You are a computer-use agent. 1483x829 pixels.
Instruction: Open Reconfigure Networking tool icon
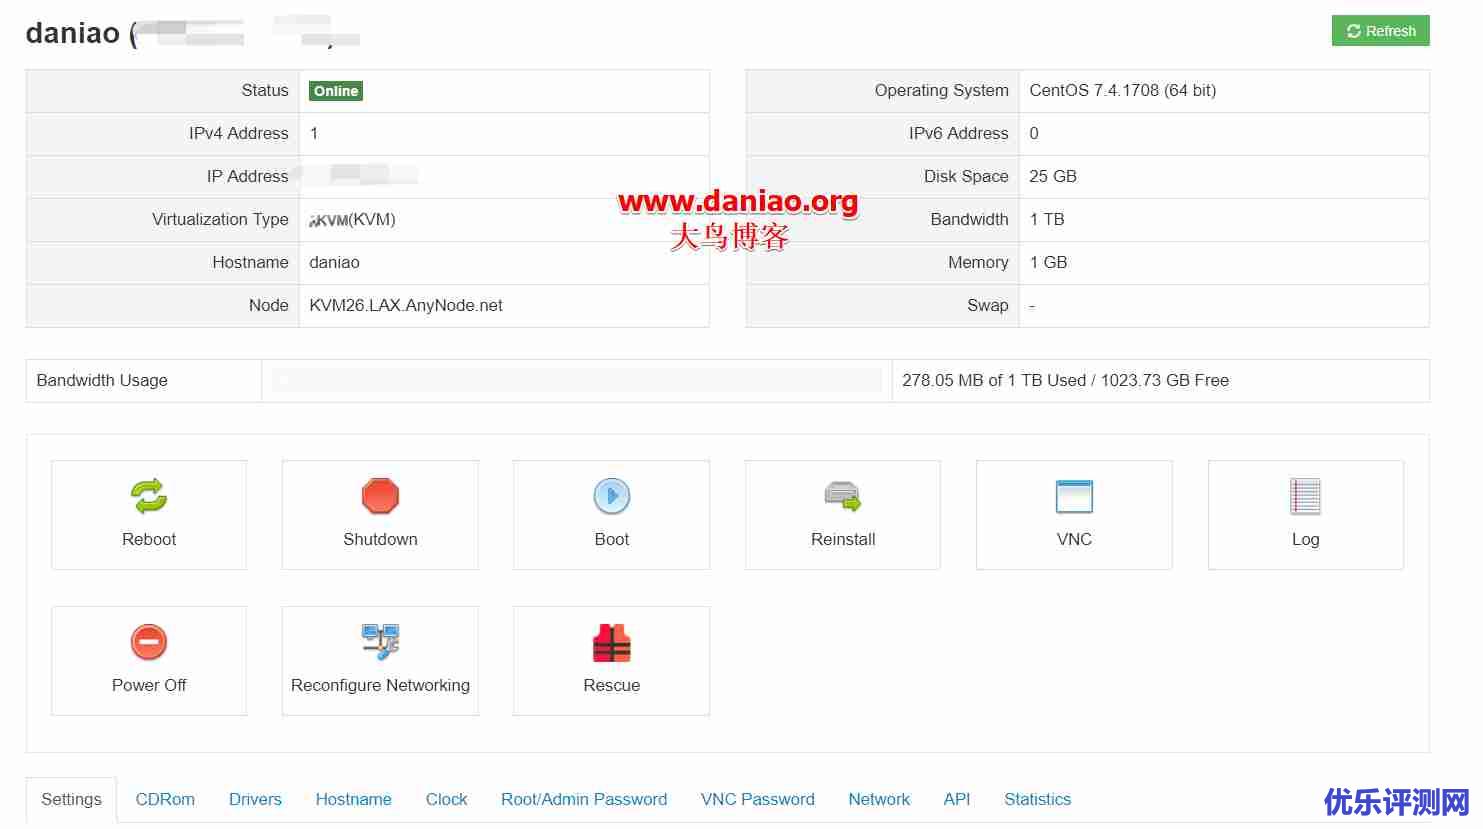click(x=380, y=642)
